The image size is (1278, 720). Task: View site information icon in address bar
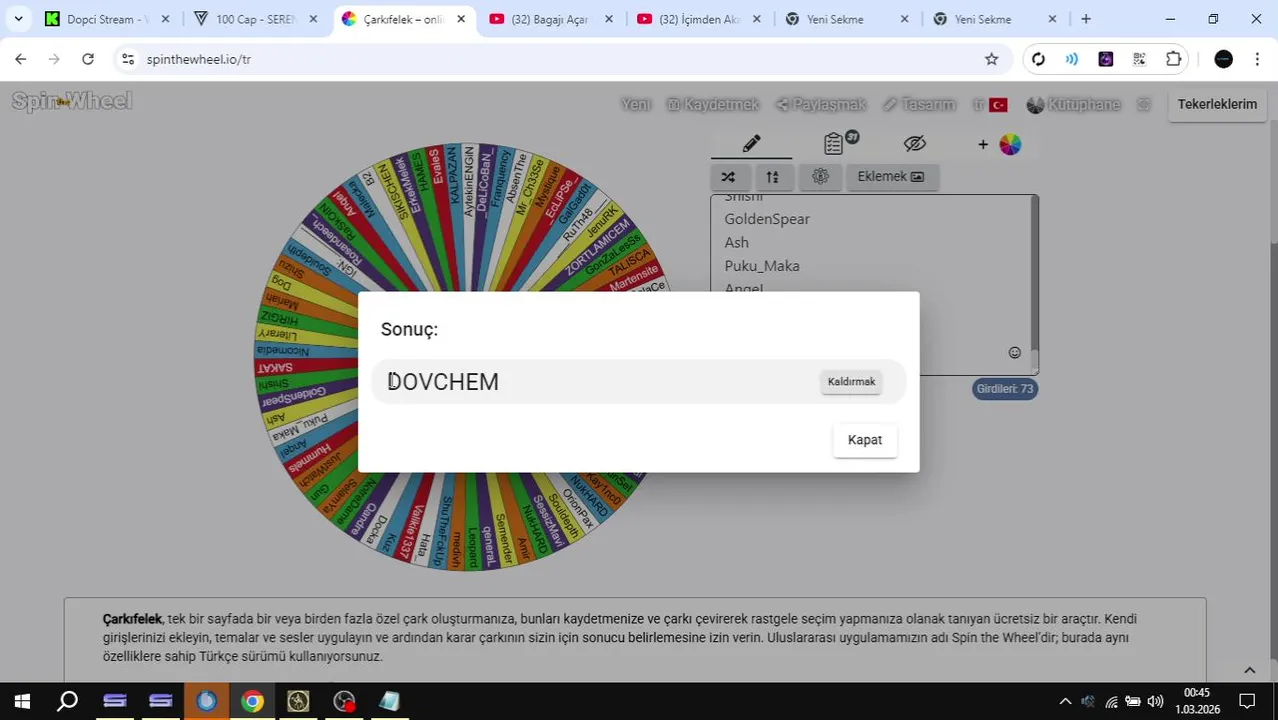tap(127, 59)
